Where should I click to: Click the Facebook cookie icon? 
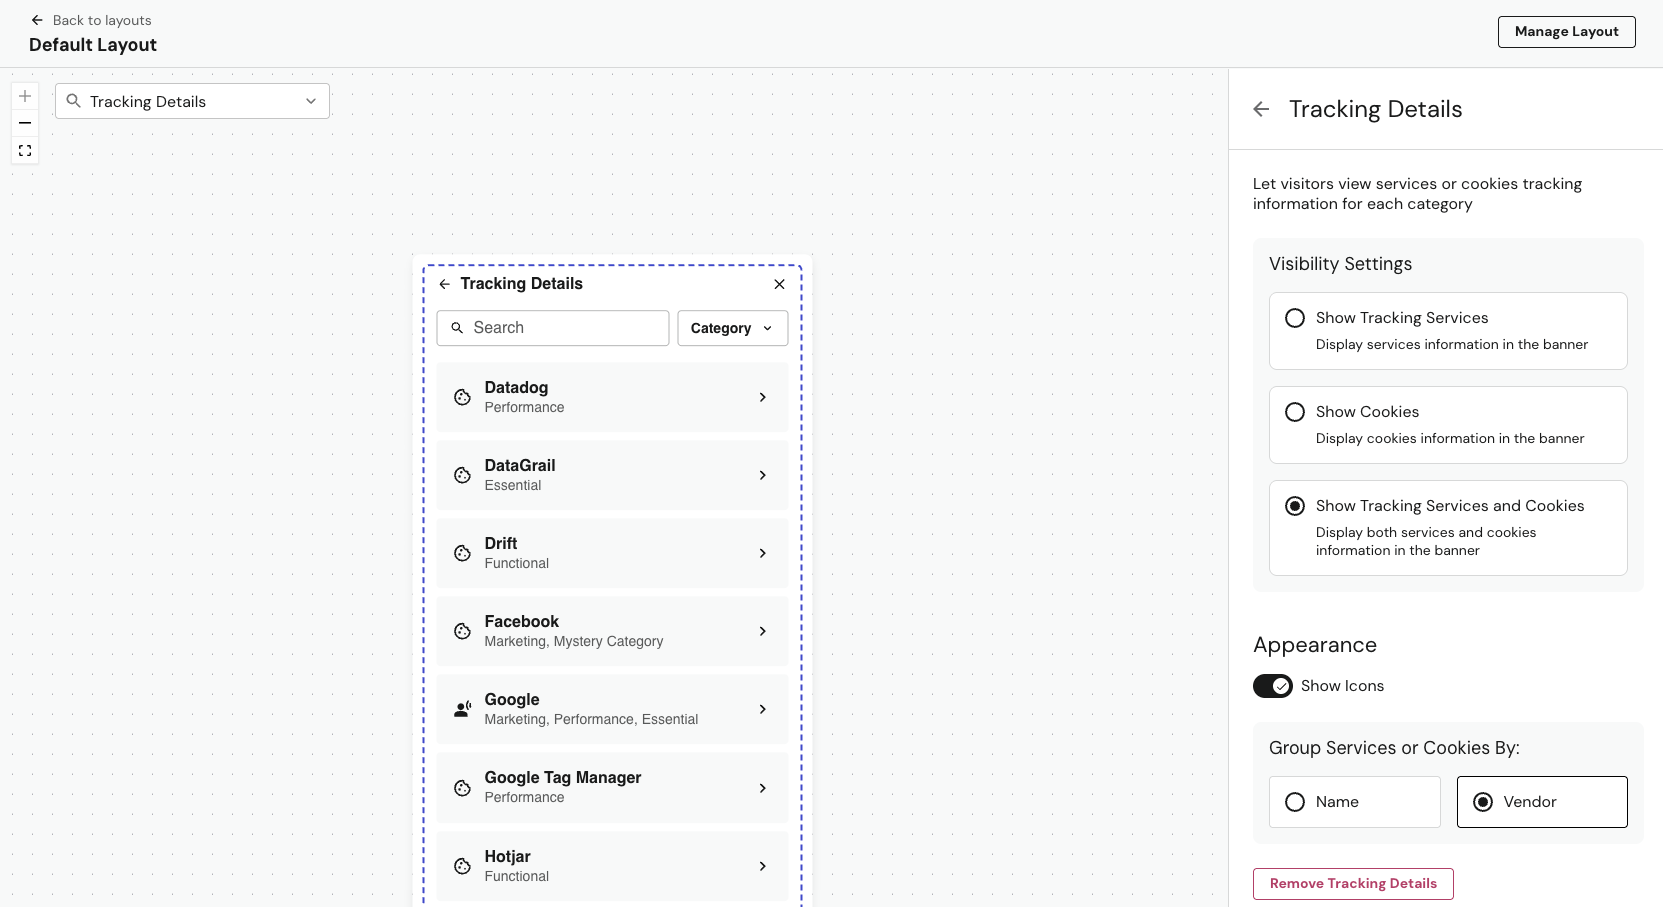[x=462, y=631]
